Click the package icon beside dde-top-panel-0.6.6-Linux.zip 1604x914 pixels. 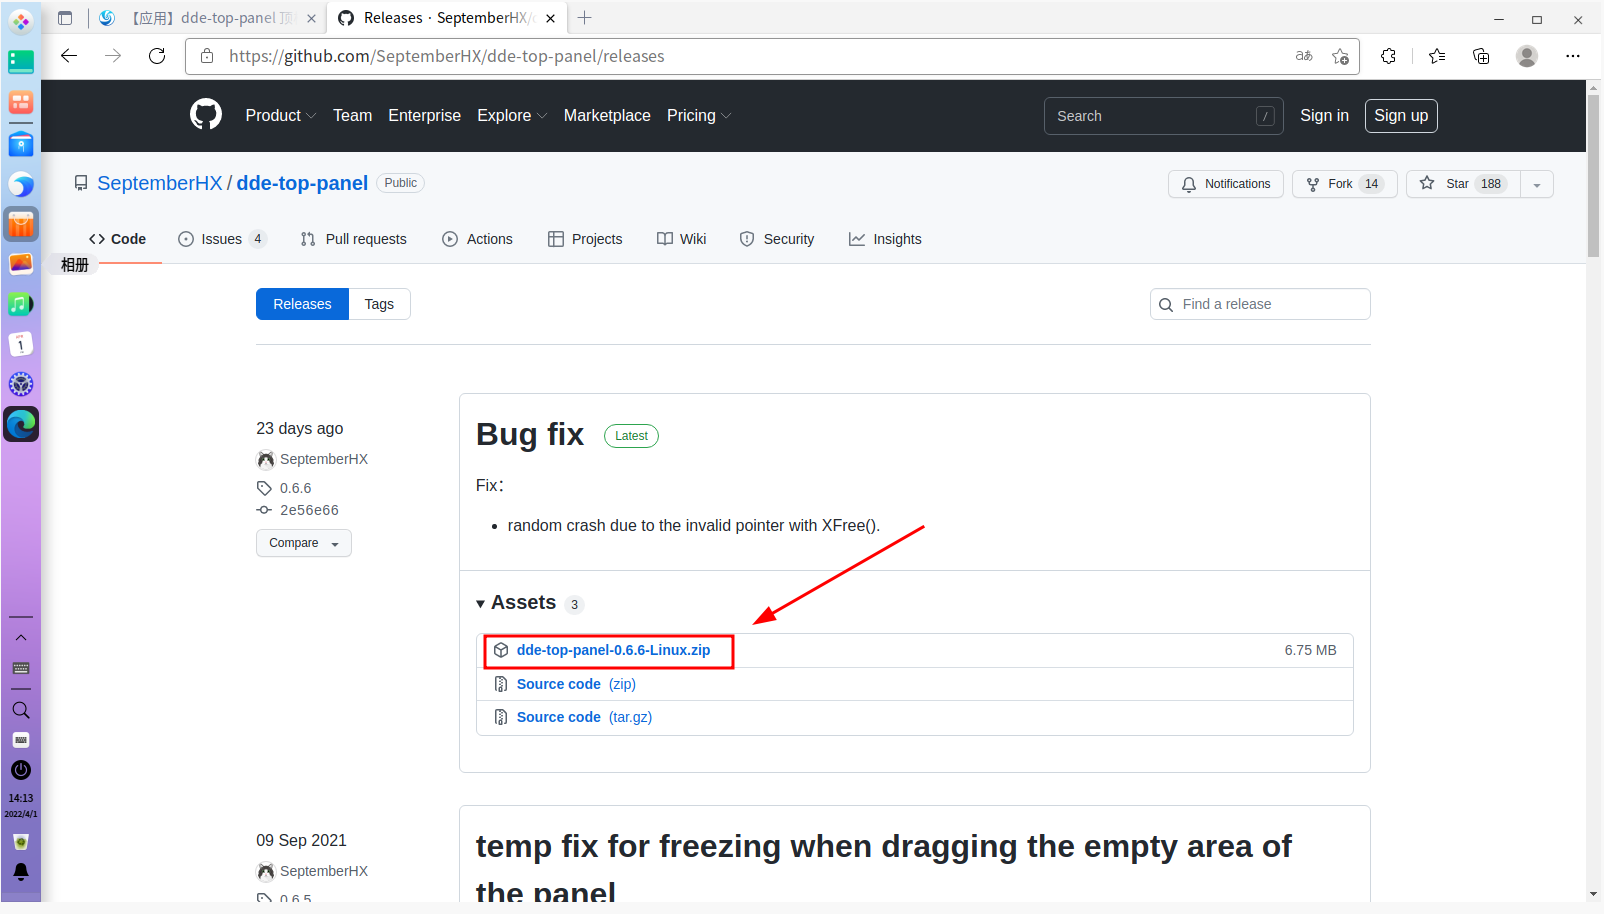(501, 650)
